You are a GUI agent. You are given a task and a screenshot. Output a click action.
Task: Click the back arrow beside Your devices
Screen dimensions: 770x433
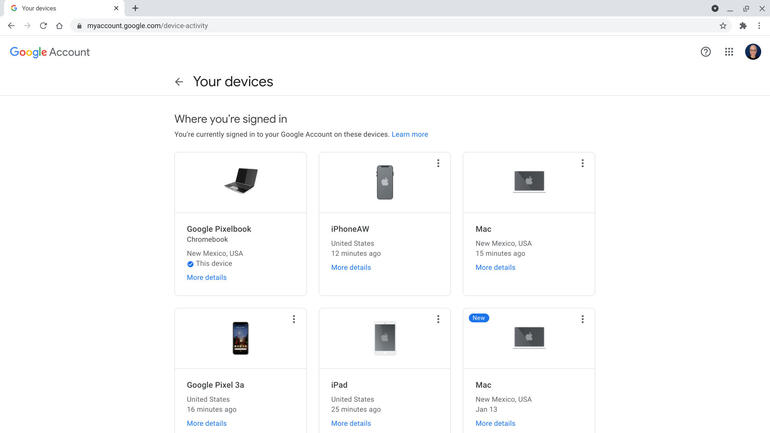pyautogui.click(x=179, y=82)
